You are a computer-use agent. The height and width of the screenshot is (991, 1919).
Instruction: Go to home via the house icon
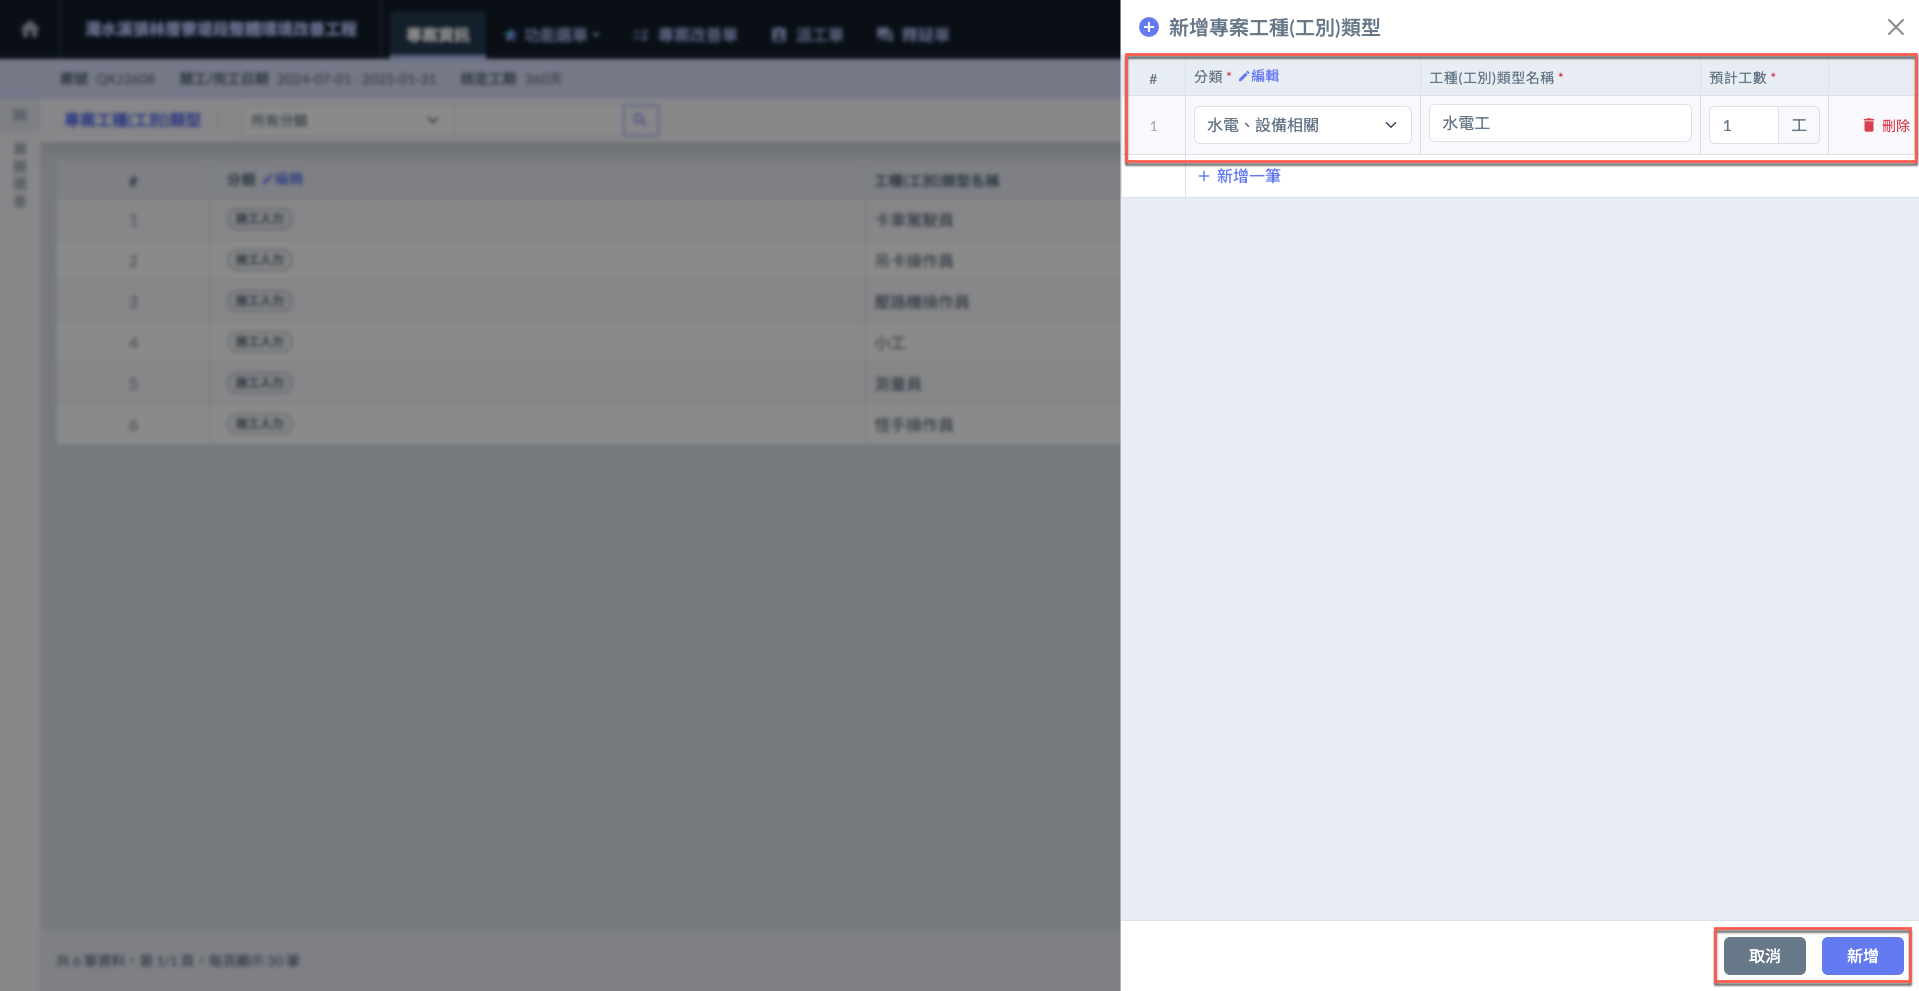(30, 29)
